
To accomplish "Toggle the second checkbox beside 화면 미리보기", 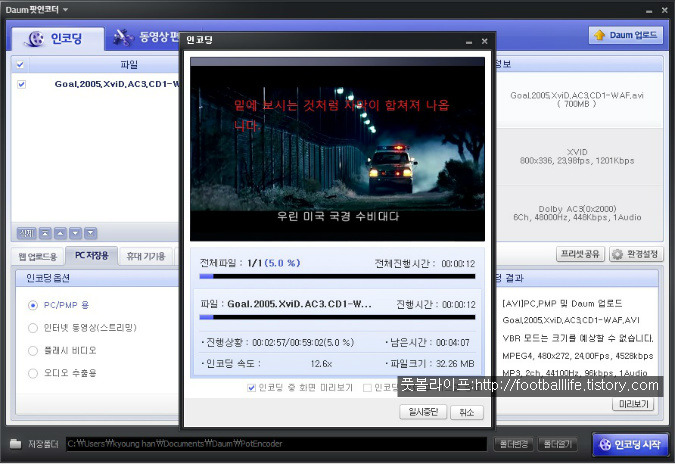I will (x=367, y=388).
